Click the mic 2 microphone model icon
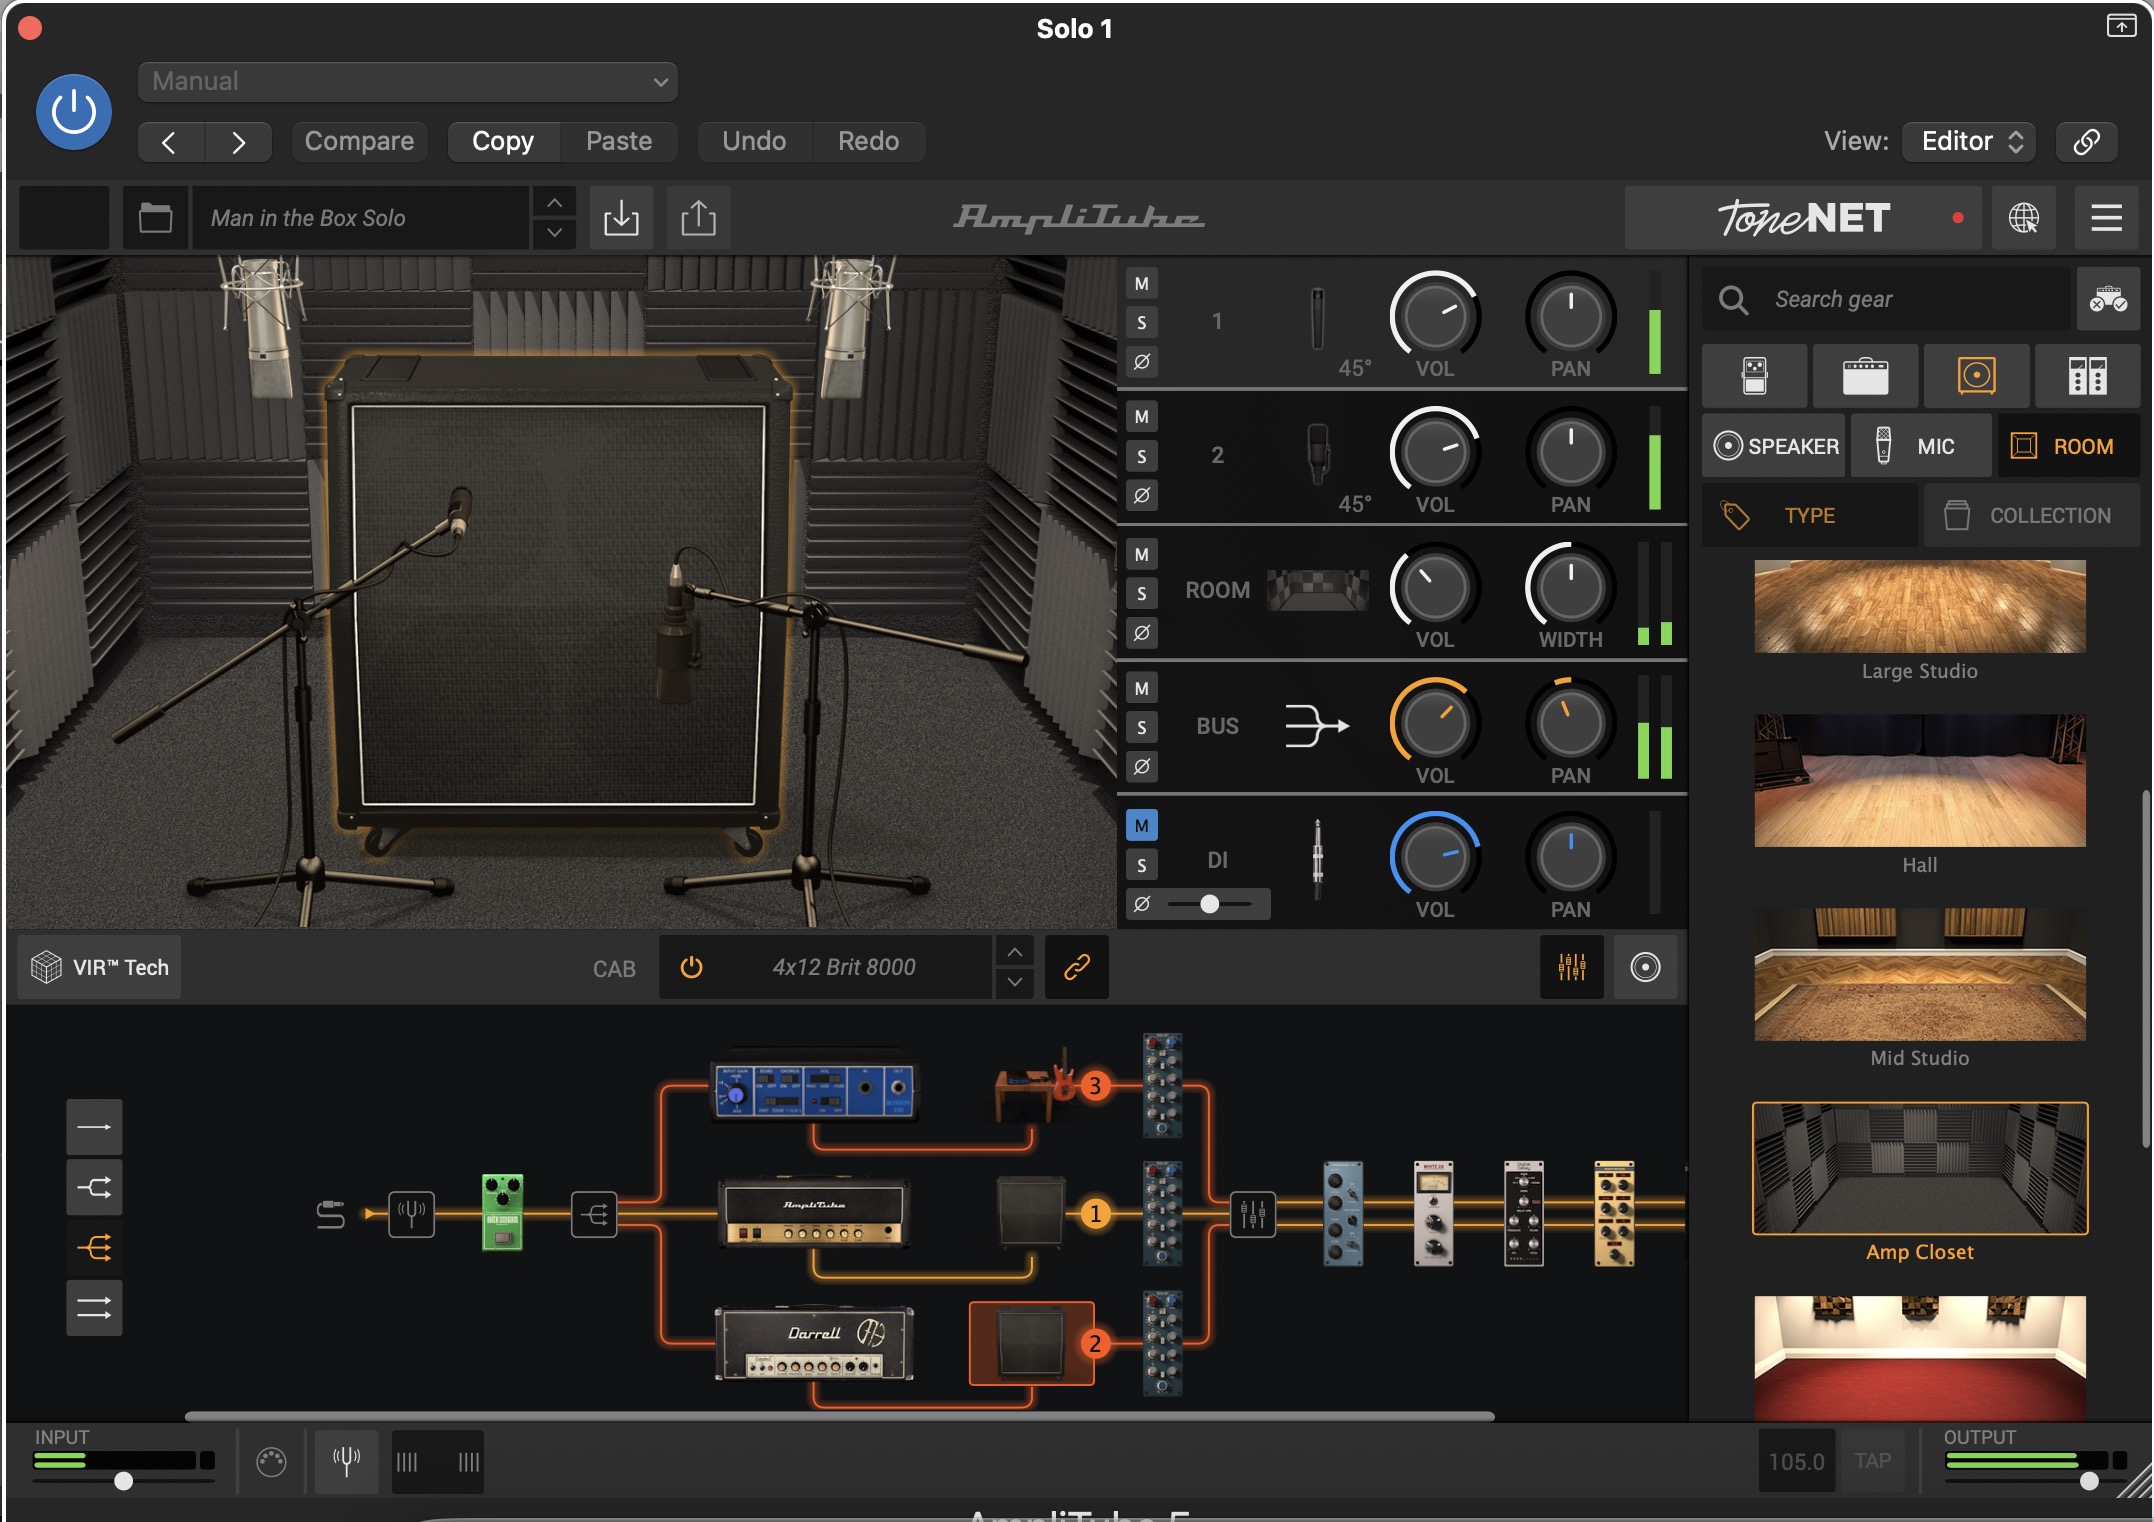The image size is (2154, 1522). (x=1319, y=453)
